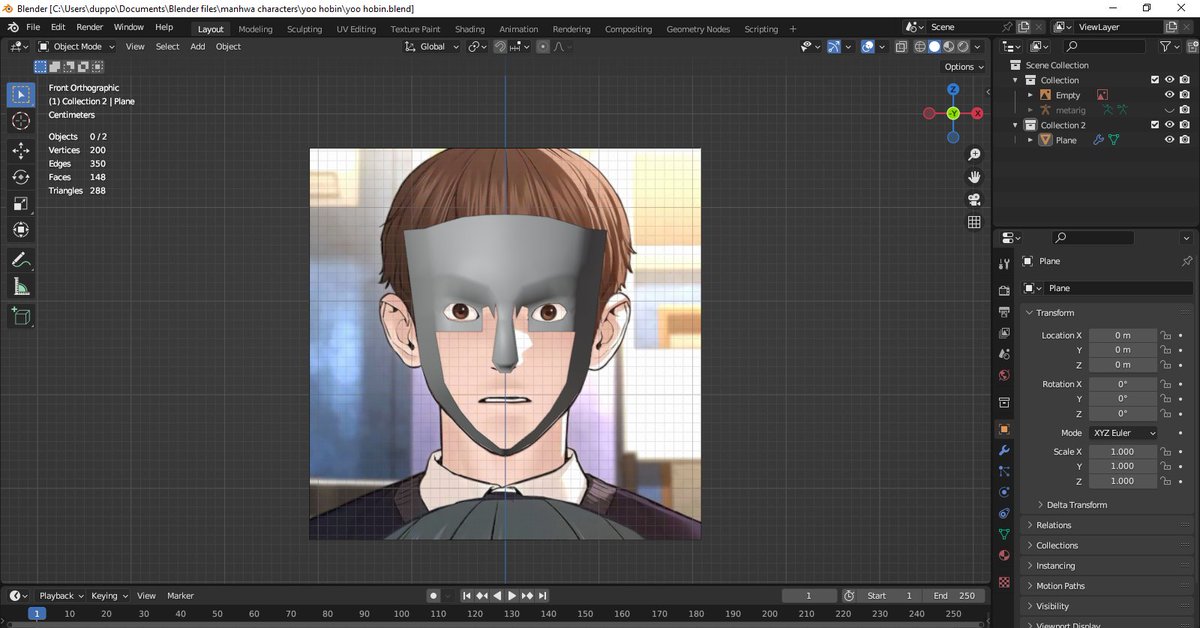Open the Particles properties tab
This screenshot has height=628, width=1200.
click(1004, 471)
